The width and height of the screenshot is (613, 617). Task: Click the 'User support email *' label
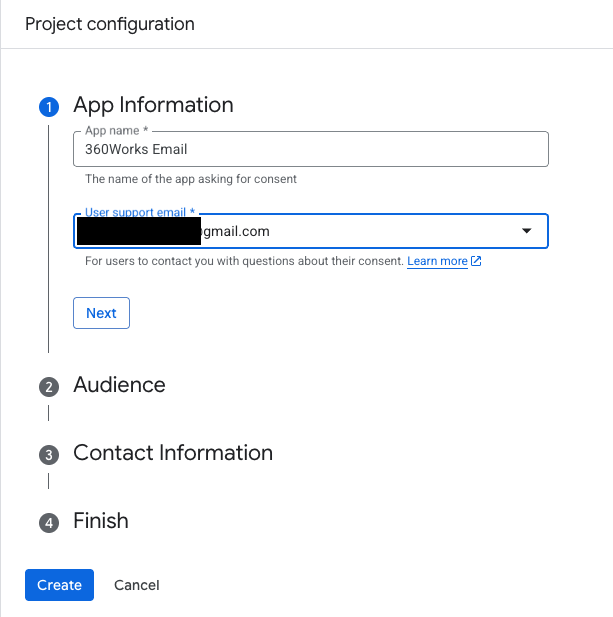[140, 212]
